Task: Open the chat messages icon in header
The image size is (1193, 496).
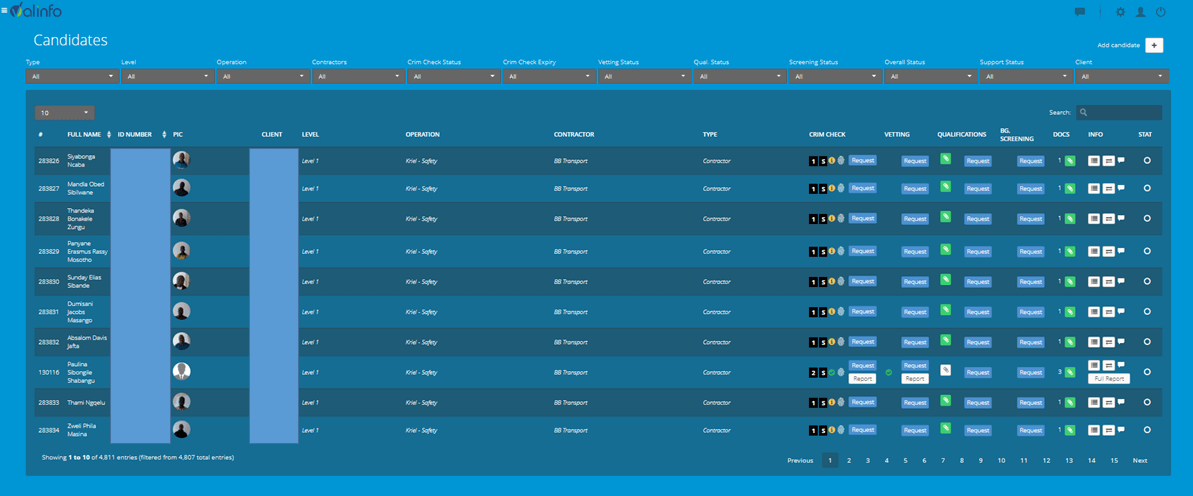Action: pyautogui.click(x=1080, y=12)
